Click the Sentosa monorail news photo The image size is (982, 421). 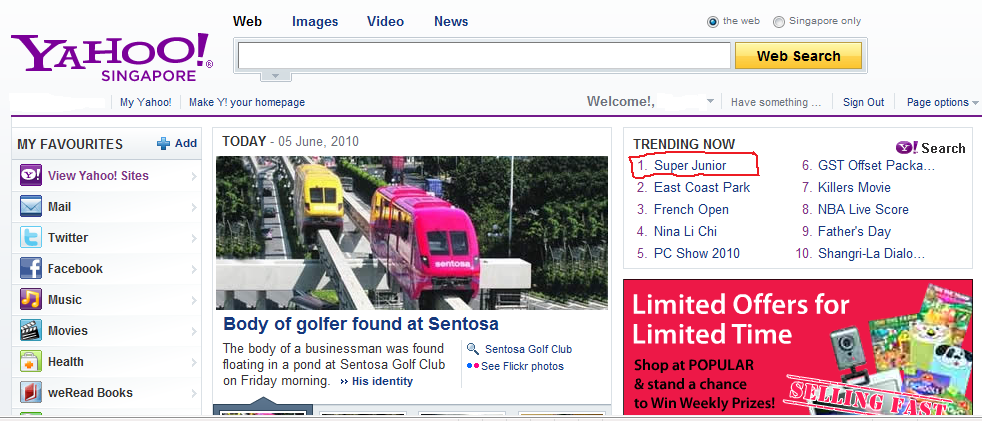point(411,232)
